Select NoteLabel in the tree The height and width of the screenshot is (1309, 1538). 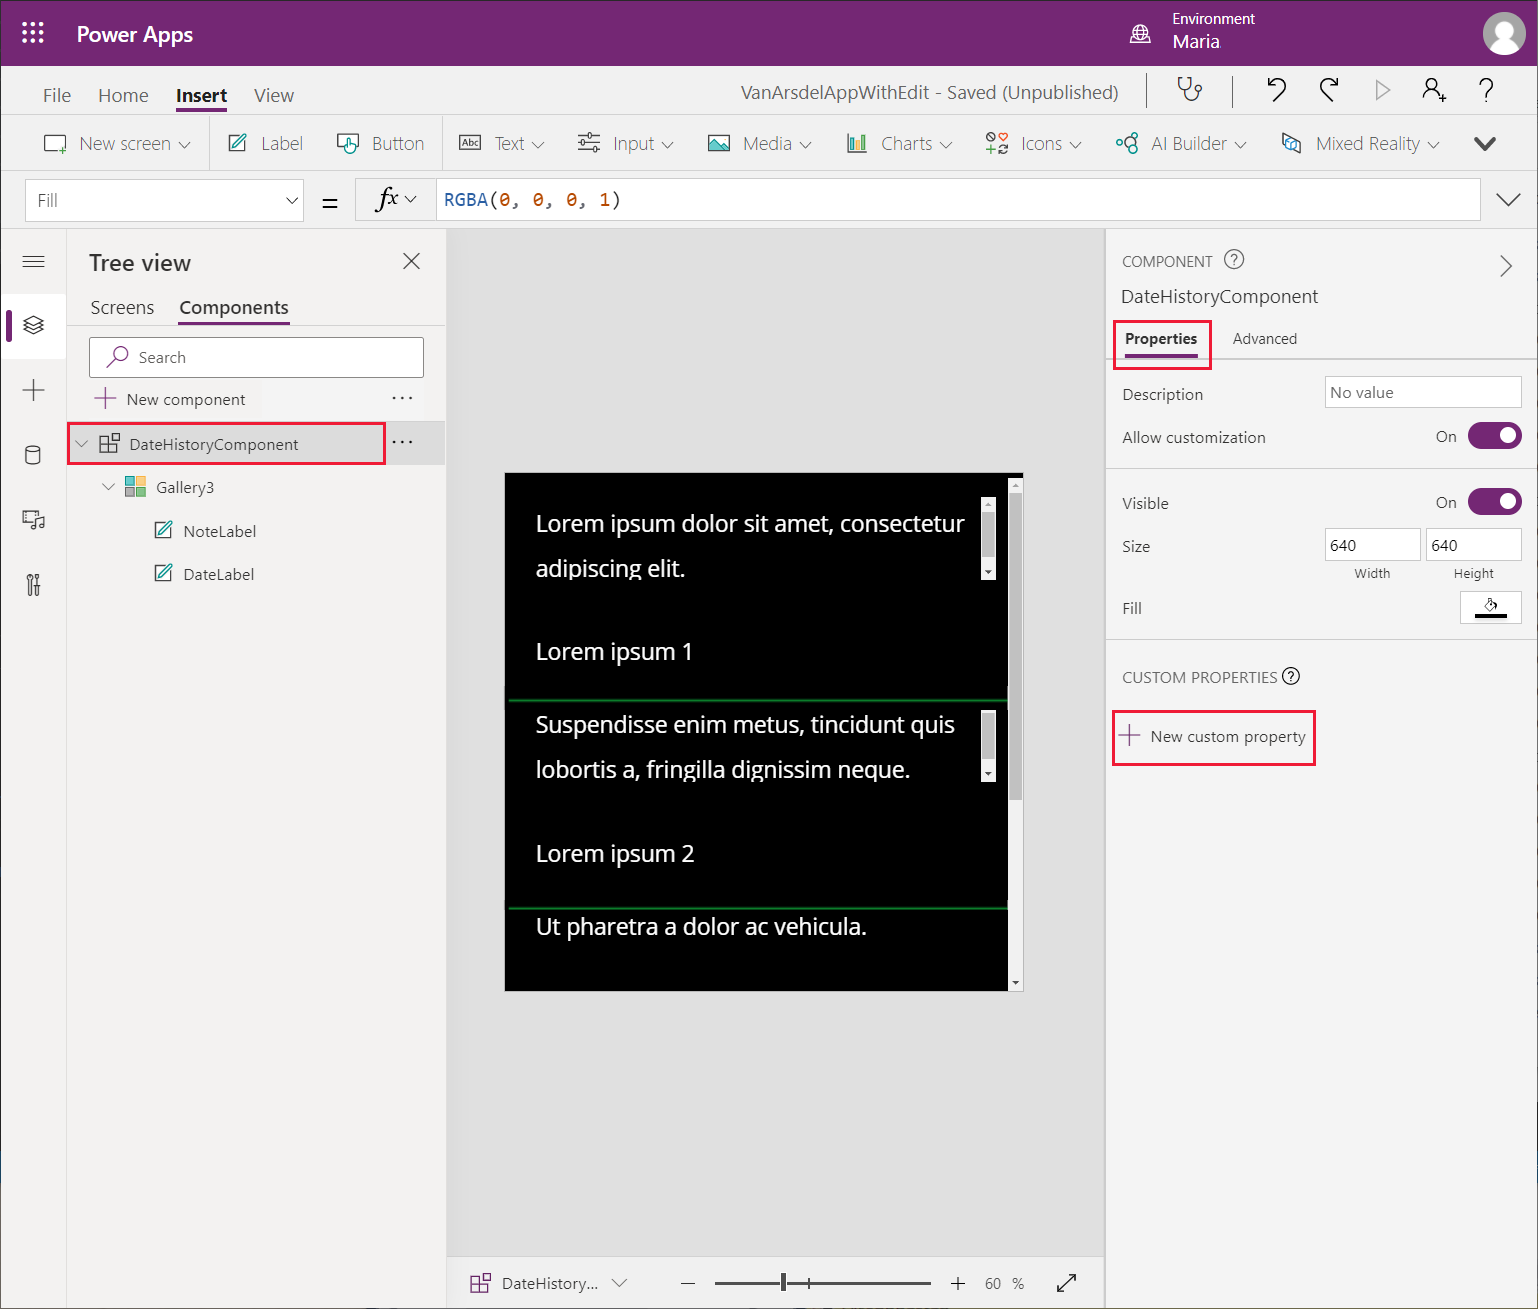pyautogui.click(x=219, y=531)
